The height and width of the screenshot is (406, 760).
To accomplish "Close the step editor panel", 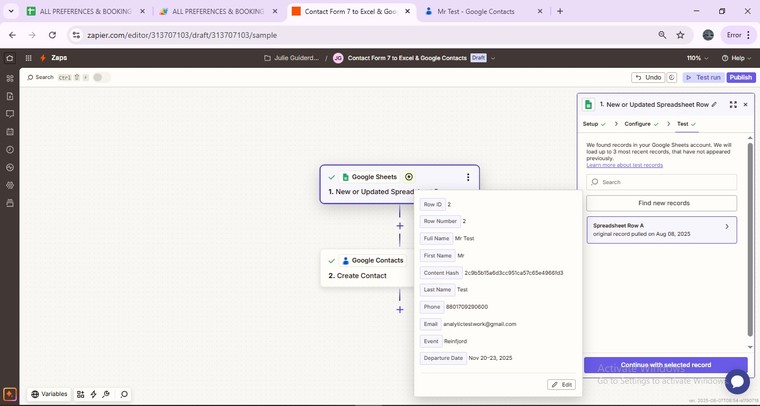I will [745, 105].
